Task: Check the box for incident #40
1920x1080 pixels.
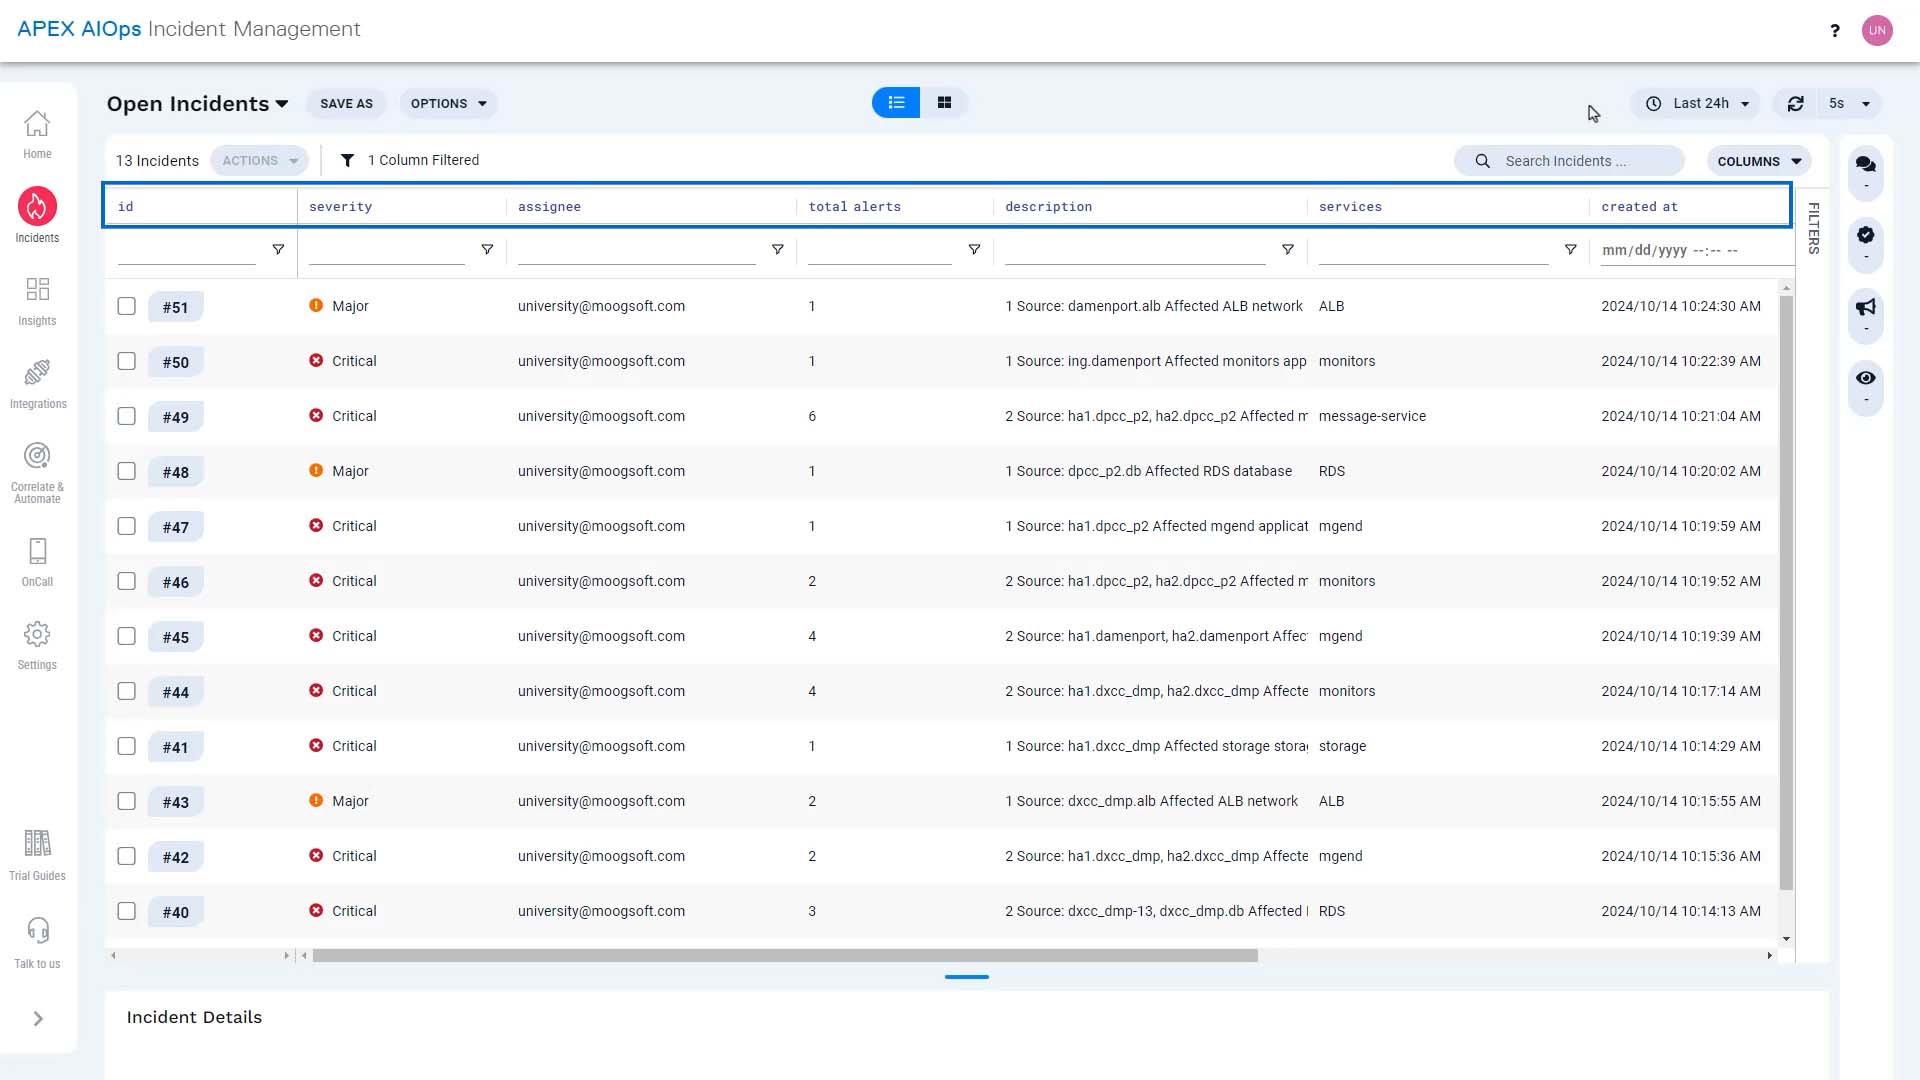Action: point(126,911)
